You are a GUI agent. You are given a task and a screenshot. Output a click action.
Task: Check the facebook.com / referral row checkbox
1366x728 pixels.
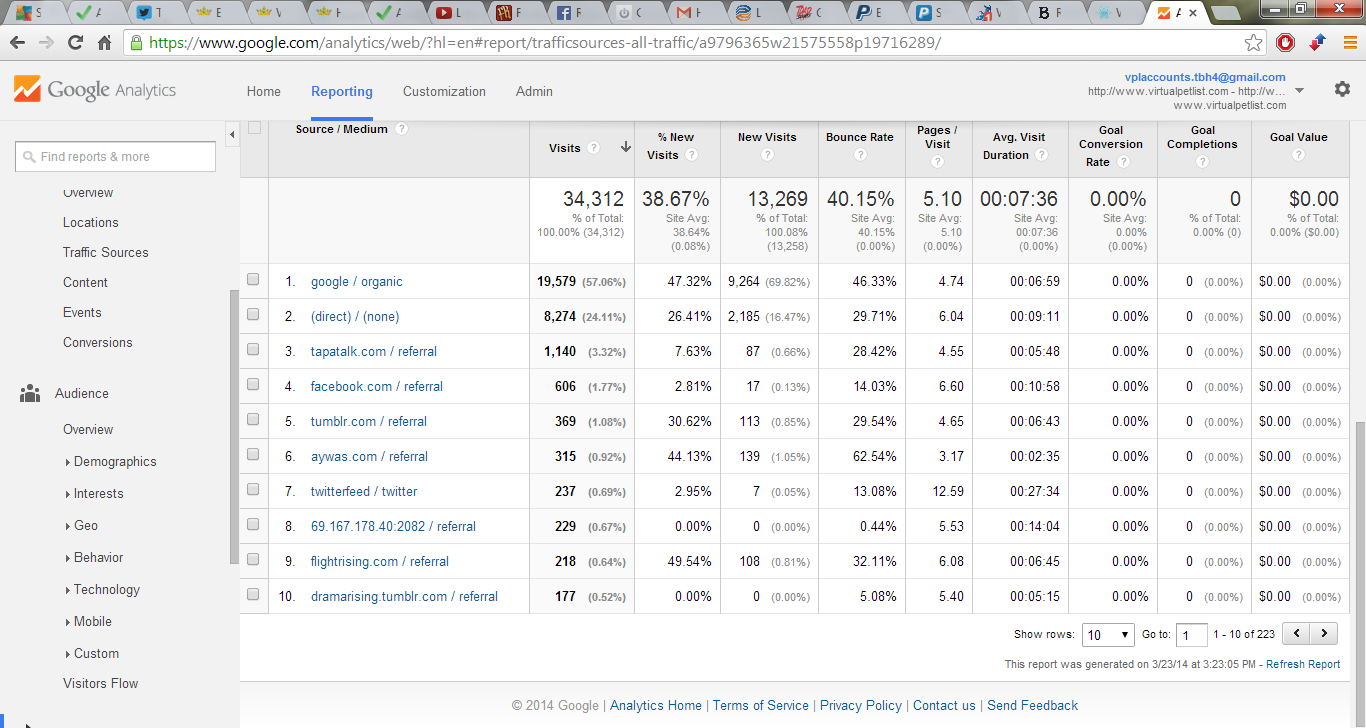(x=253, y=385)
